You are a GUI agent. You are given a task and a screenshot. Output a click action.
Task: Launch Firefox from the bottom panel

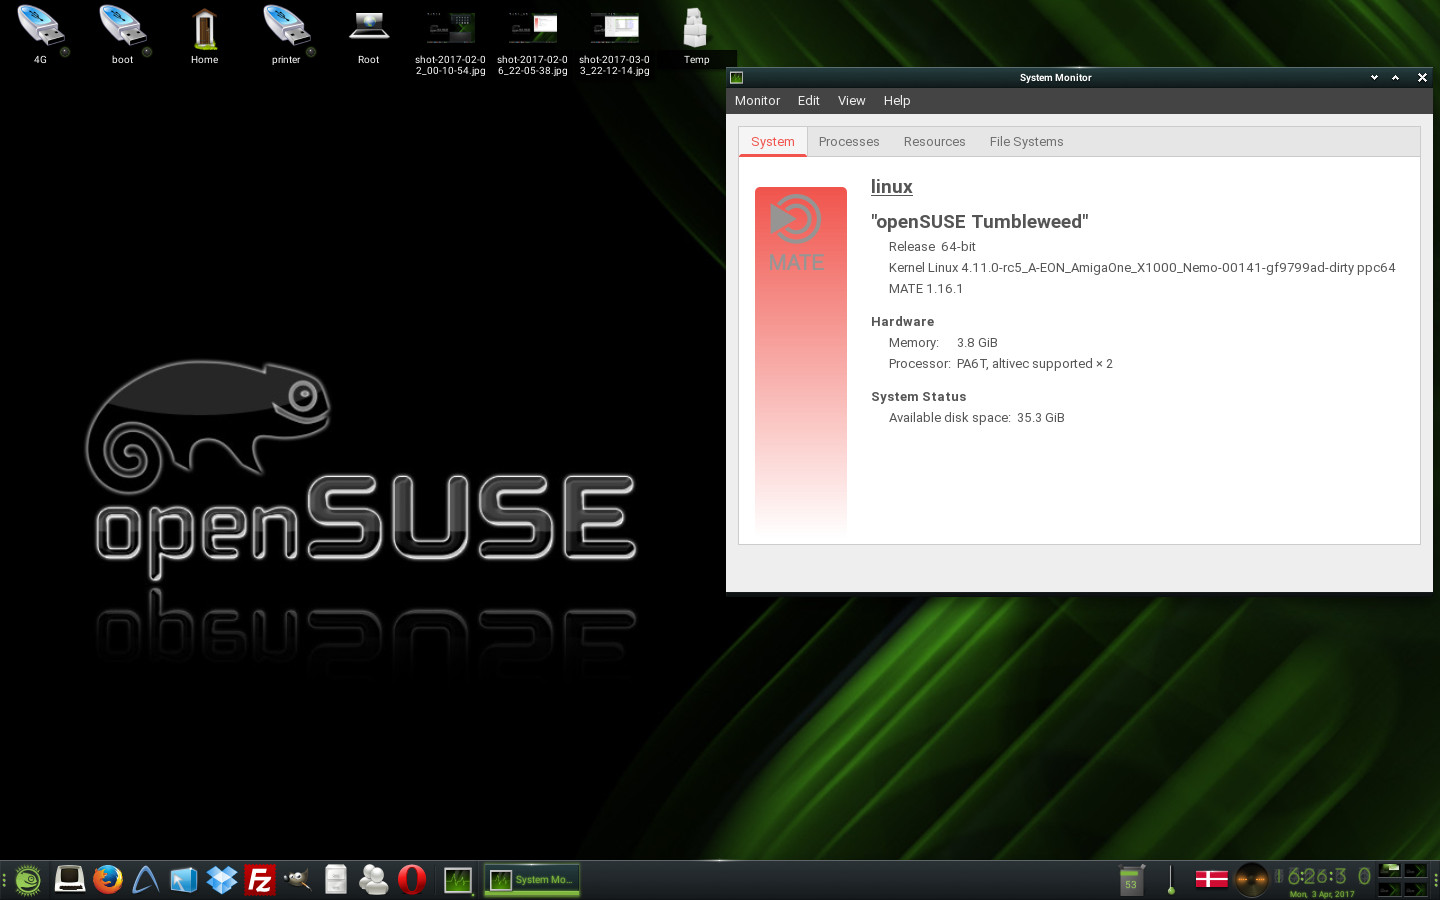[x=108, y=879]
